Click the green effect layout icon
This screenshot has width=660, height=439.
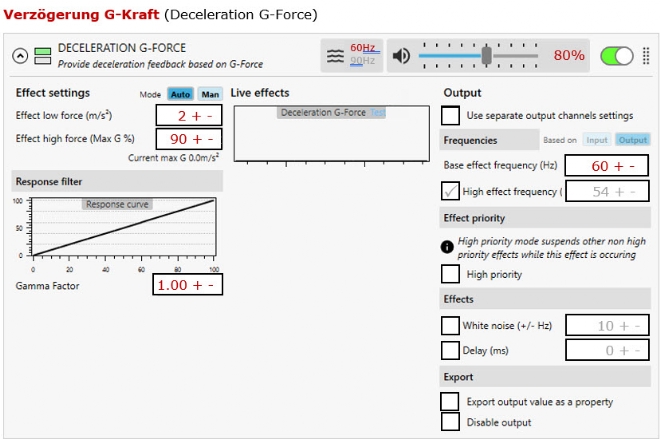(42, 56)
